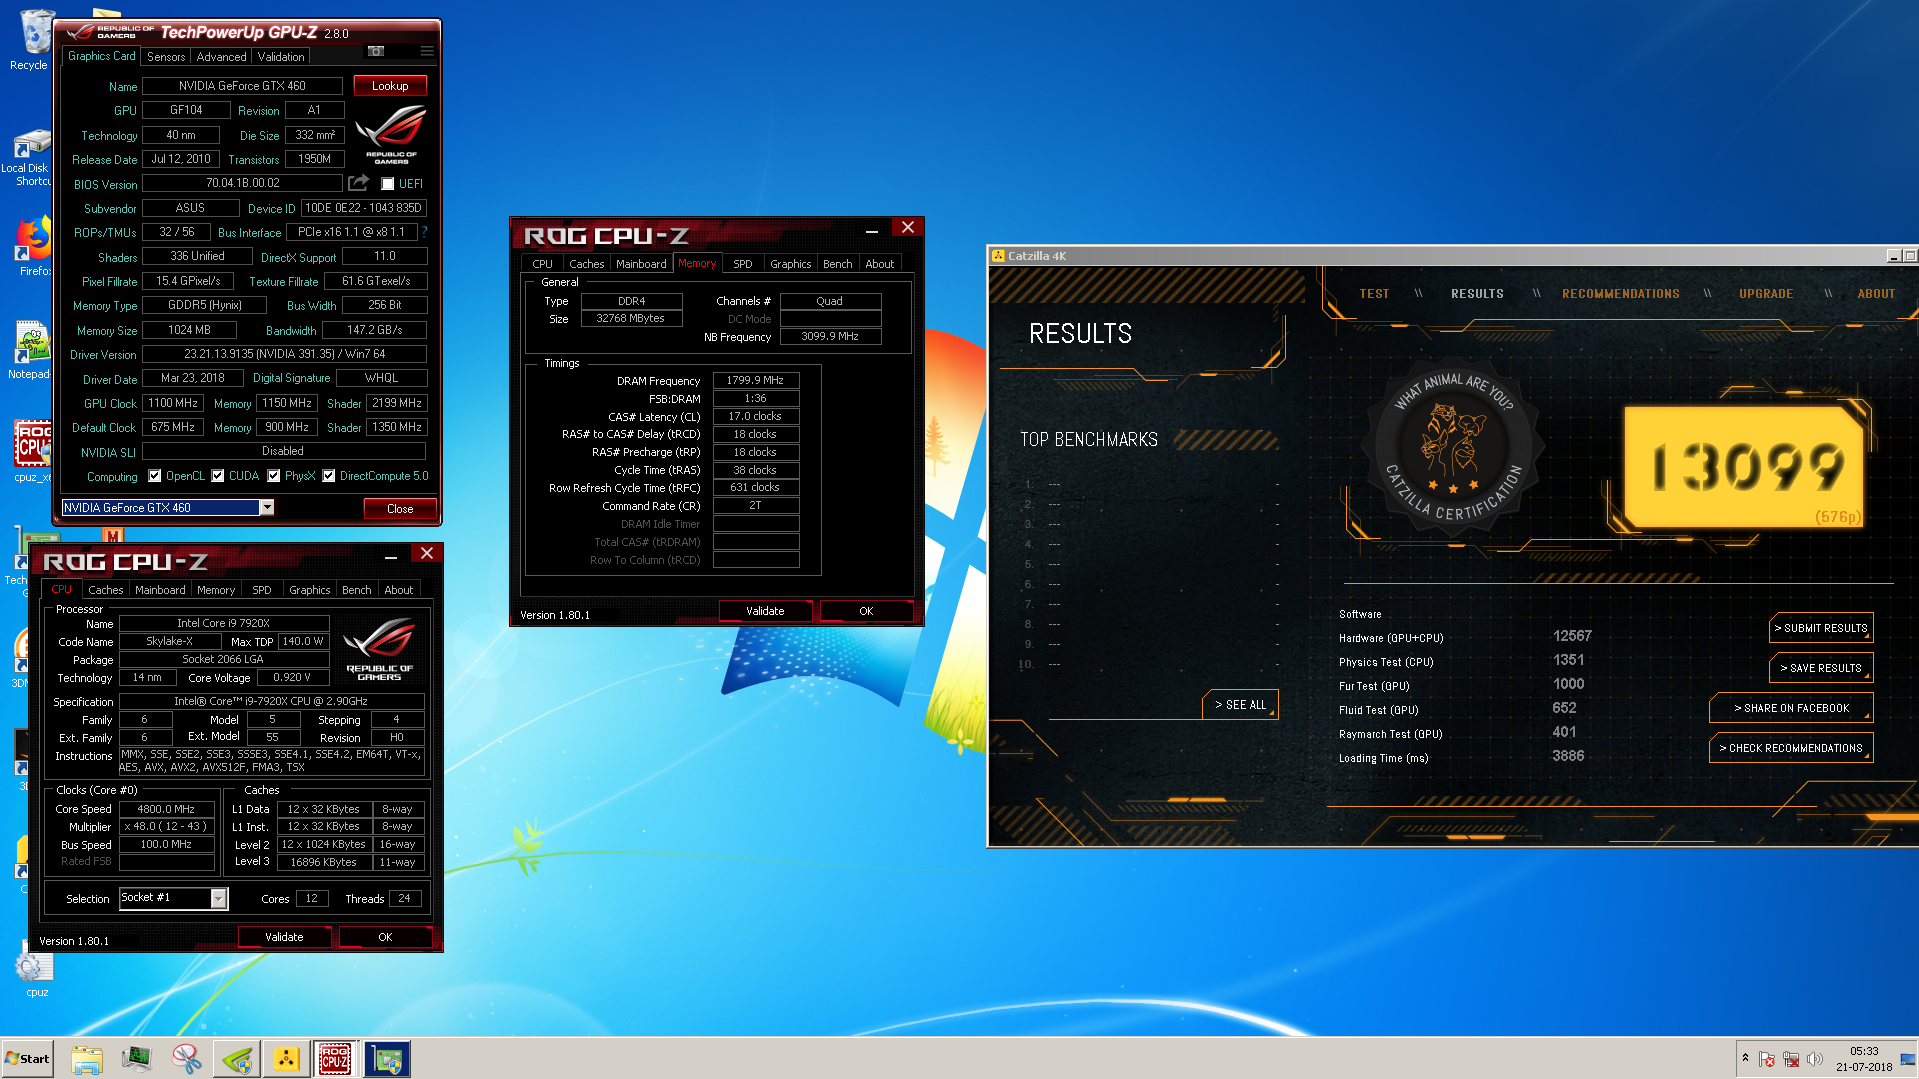Click the Lookup button in GPU-Z
The height and width of the screenshot is (1079, 1919).
tap(390, 86)
